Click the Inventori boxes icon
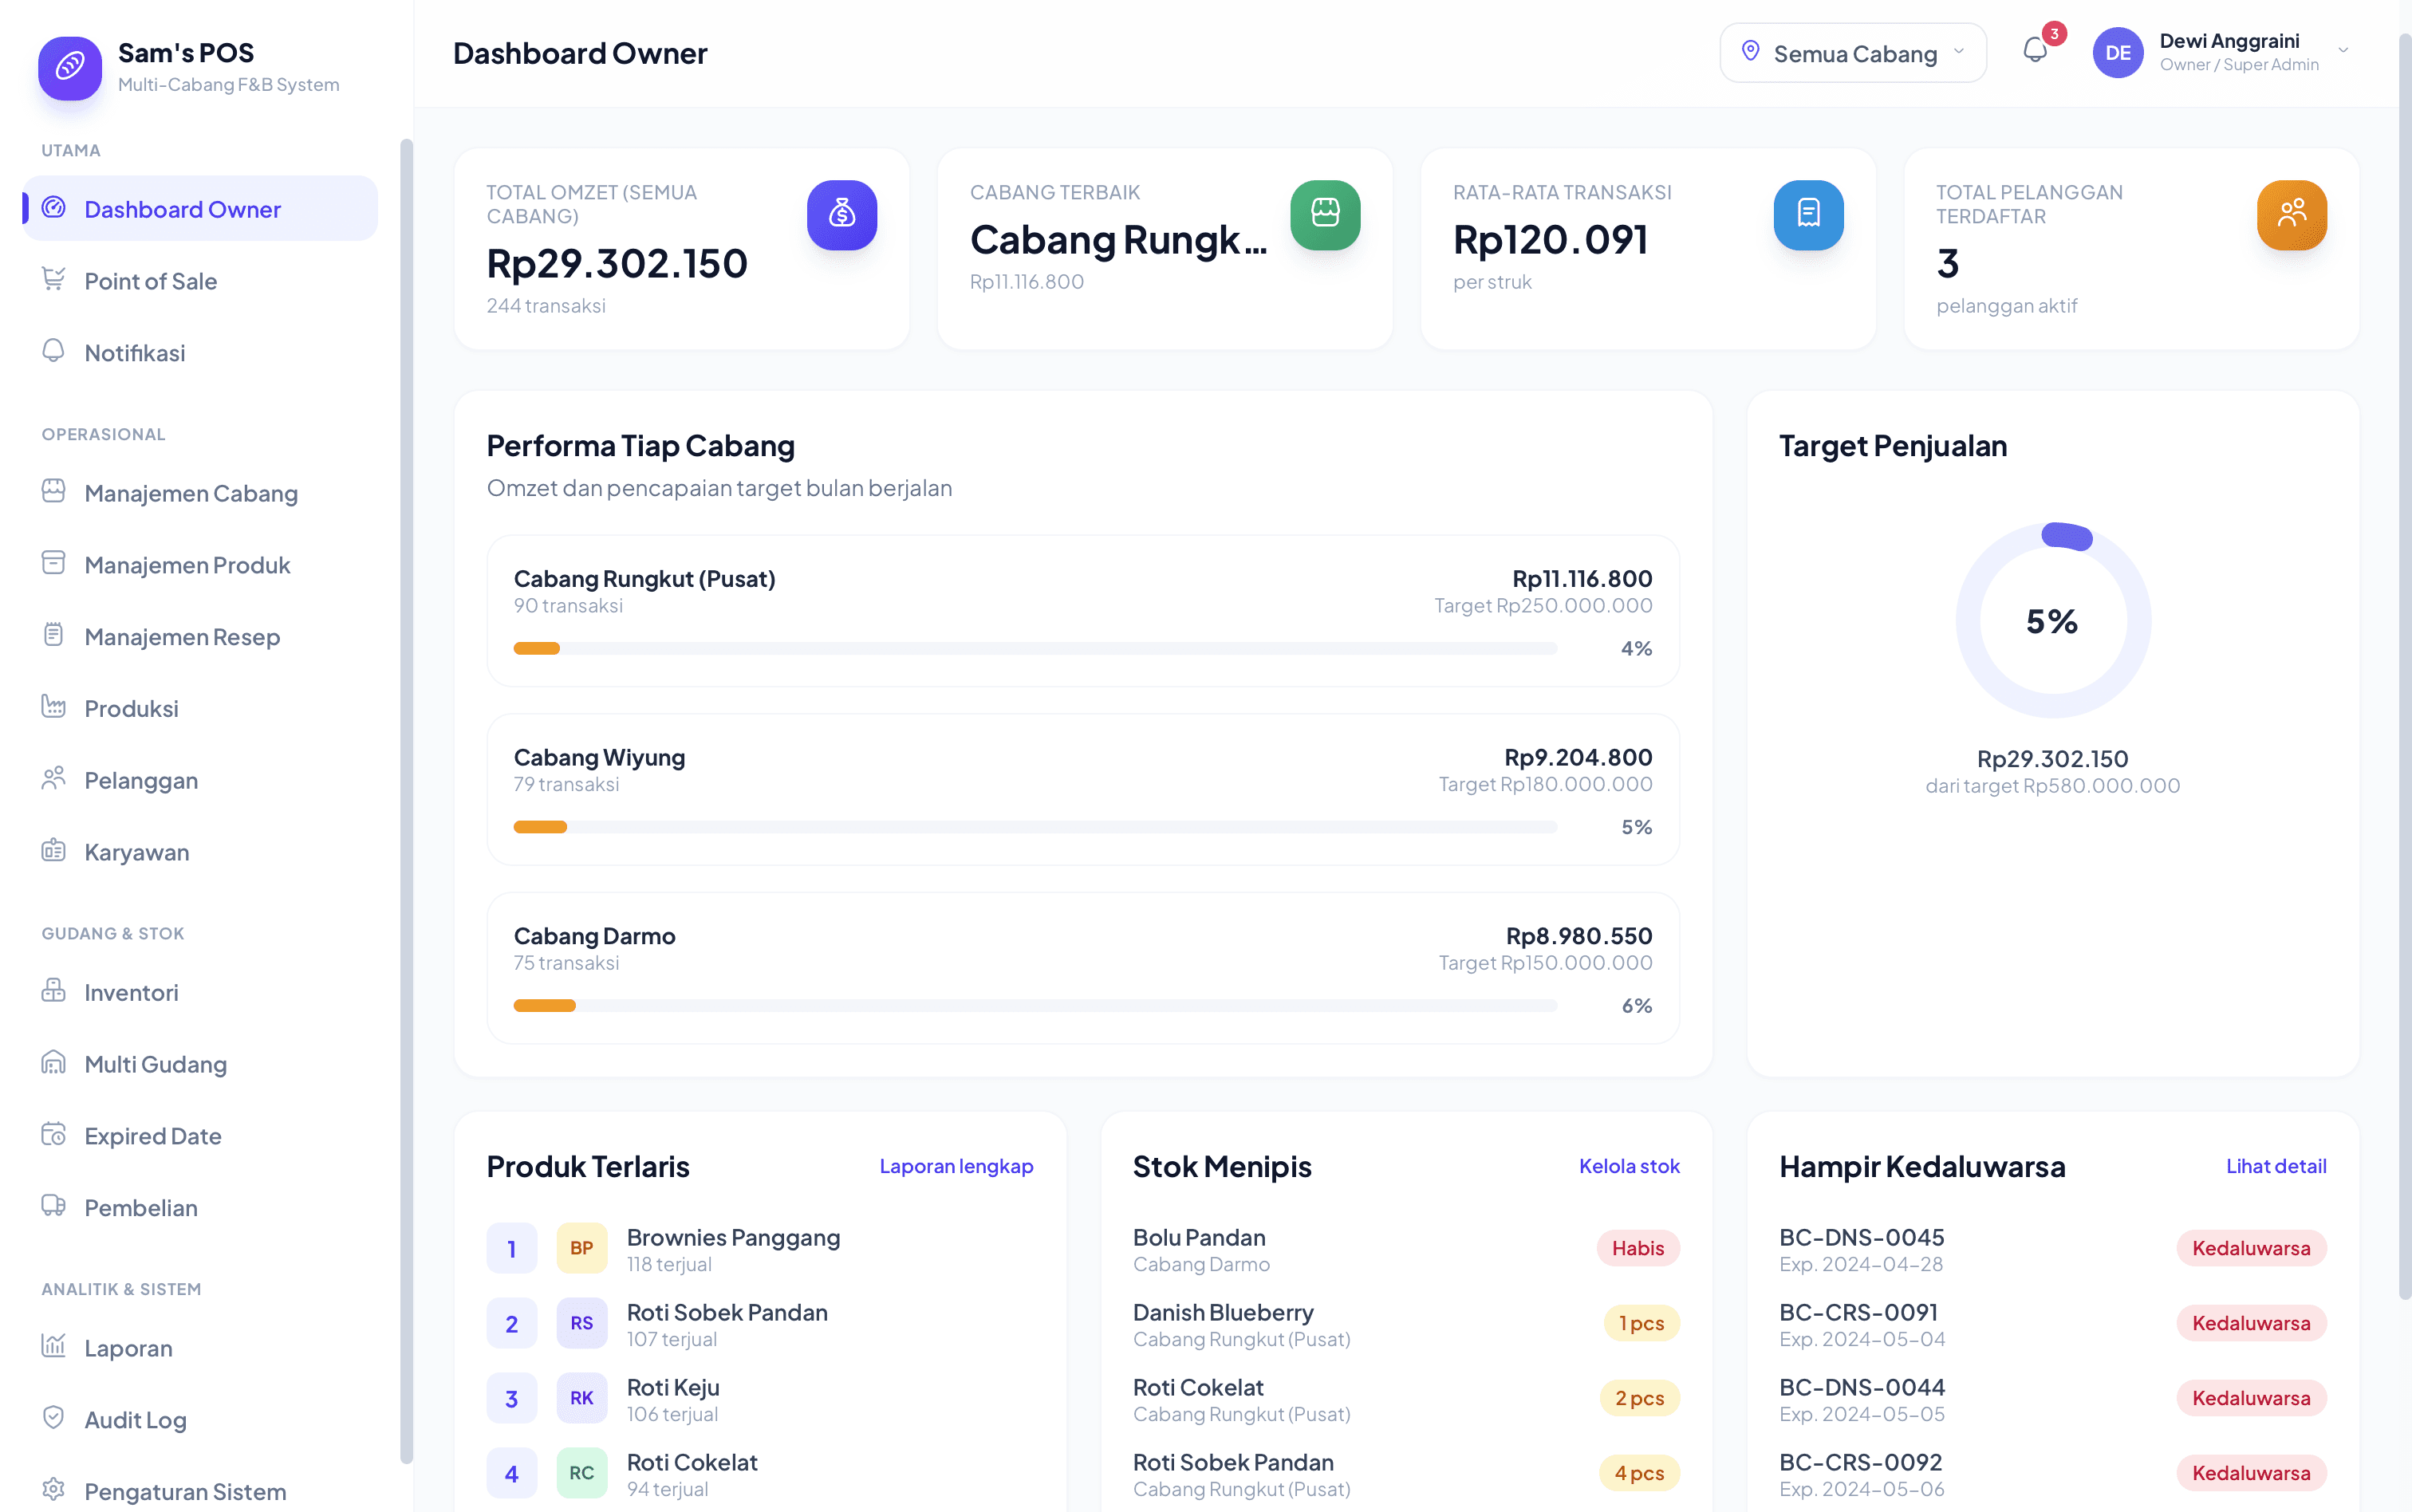The width and height of the screenshot is (2412, 1512). pyautogui.click(x=54, y=991)
